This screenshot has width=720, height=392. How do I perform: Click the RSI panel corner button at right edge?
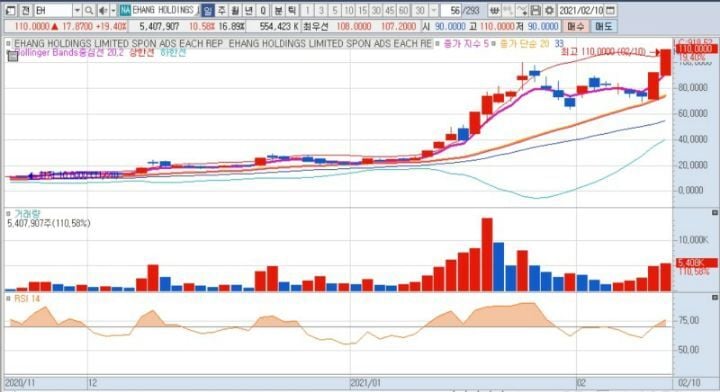click(714, 297)
